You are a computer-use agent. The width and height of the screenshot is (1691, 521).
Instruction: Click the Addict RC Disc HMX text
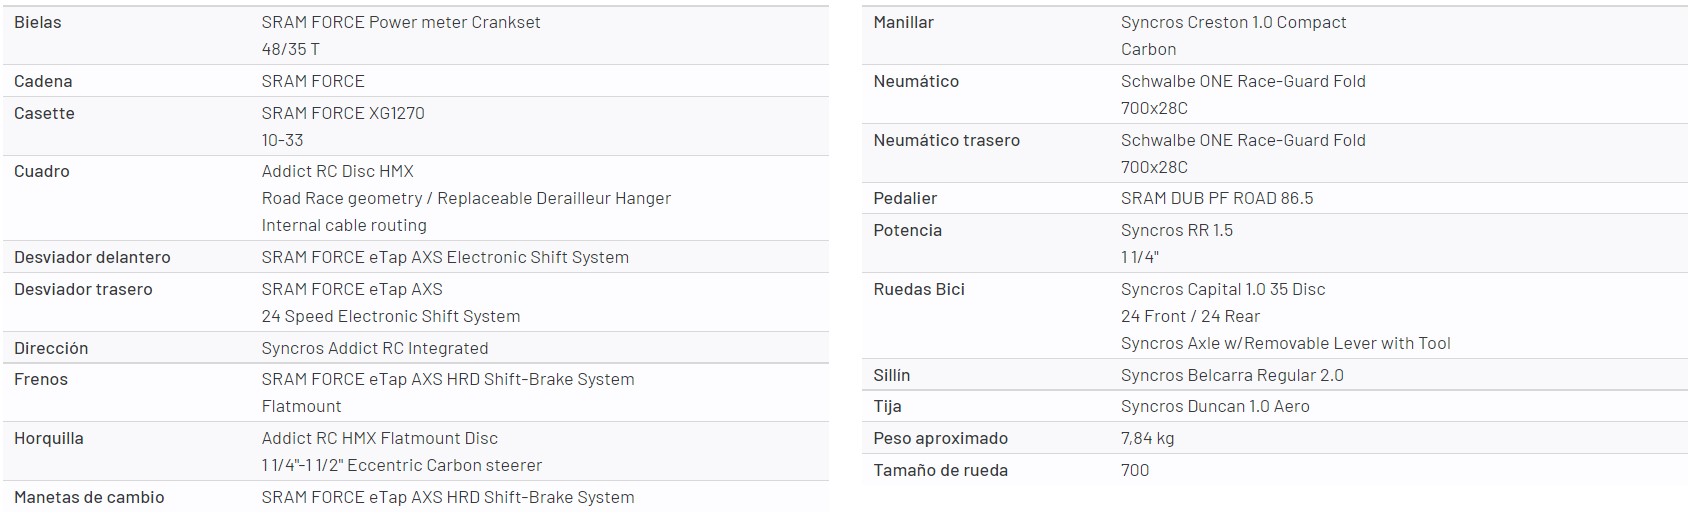(337, 171)
